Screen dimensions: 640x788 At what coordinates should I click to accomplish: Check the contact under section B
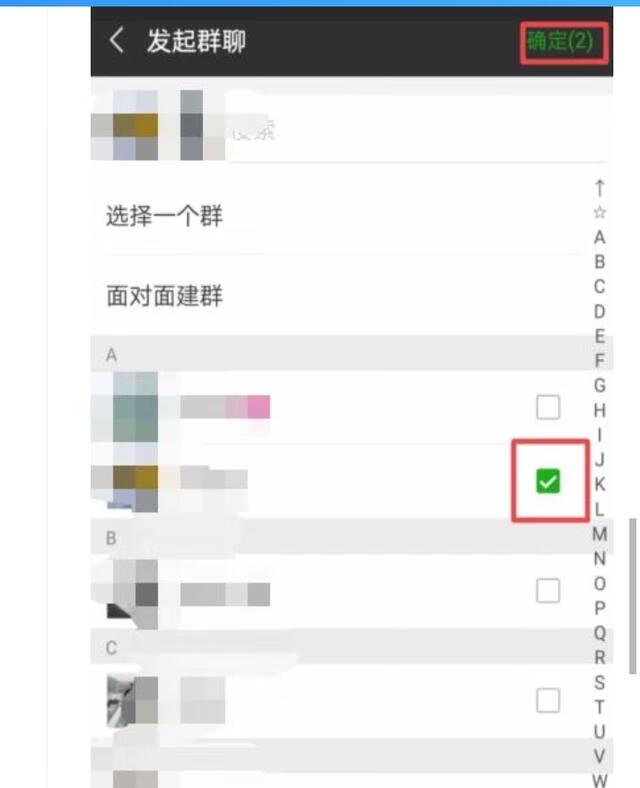[548, 590]
